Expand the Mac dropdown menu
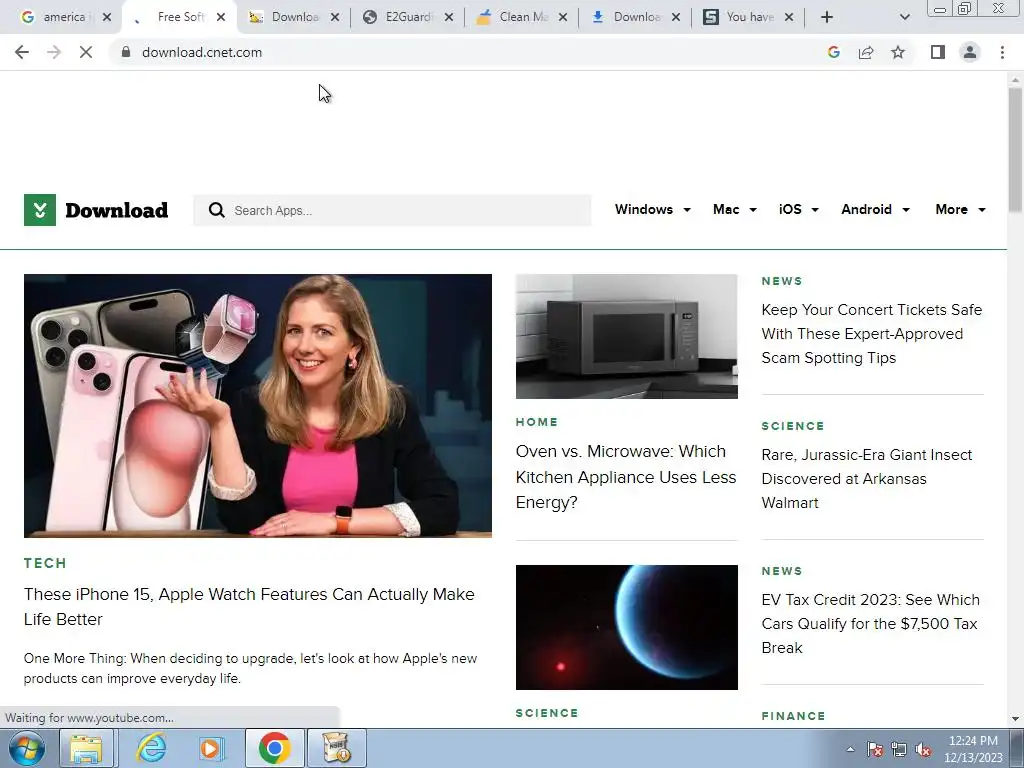This screenshot has width=1024, height=768. pyautogui.click(x=735, y=210)
